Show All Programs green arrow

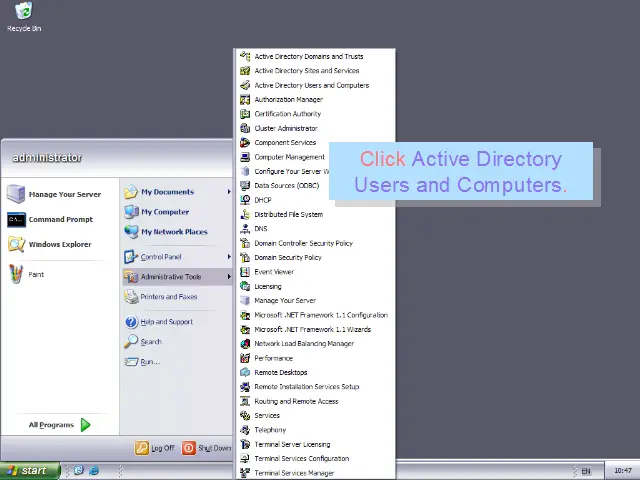[85, 425]
